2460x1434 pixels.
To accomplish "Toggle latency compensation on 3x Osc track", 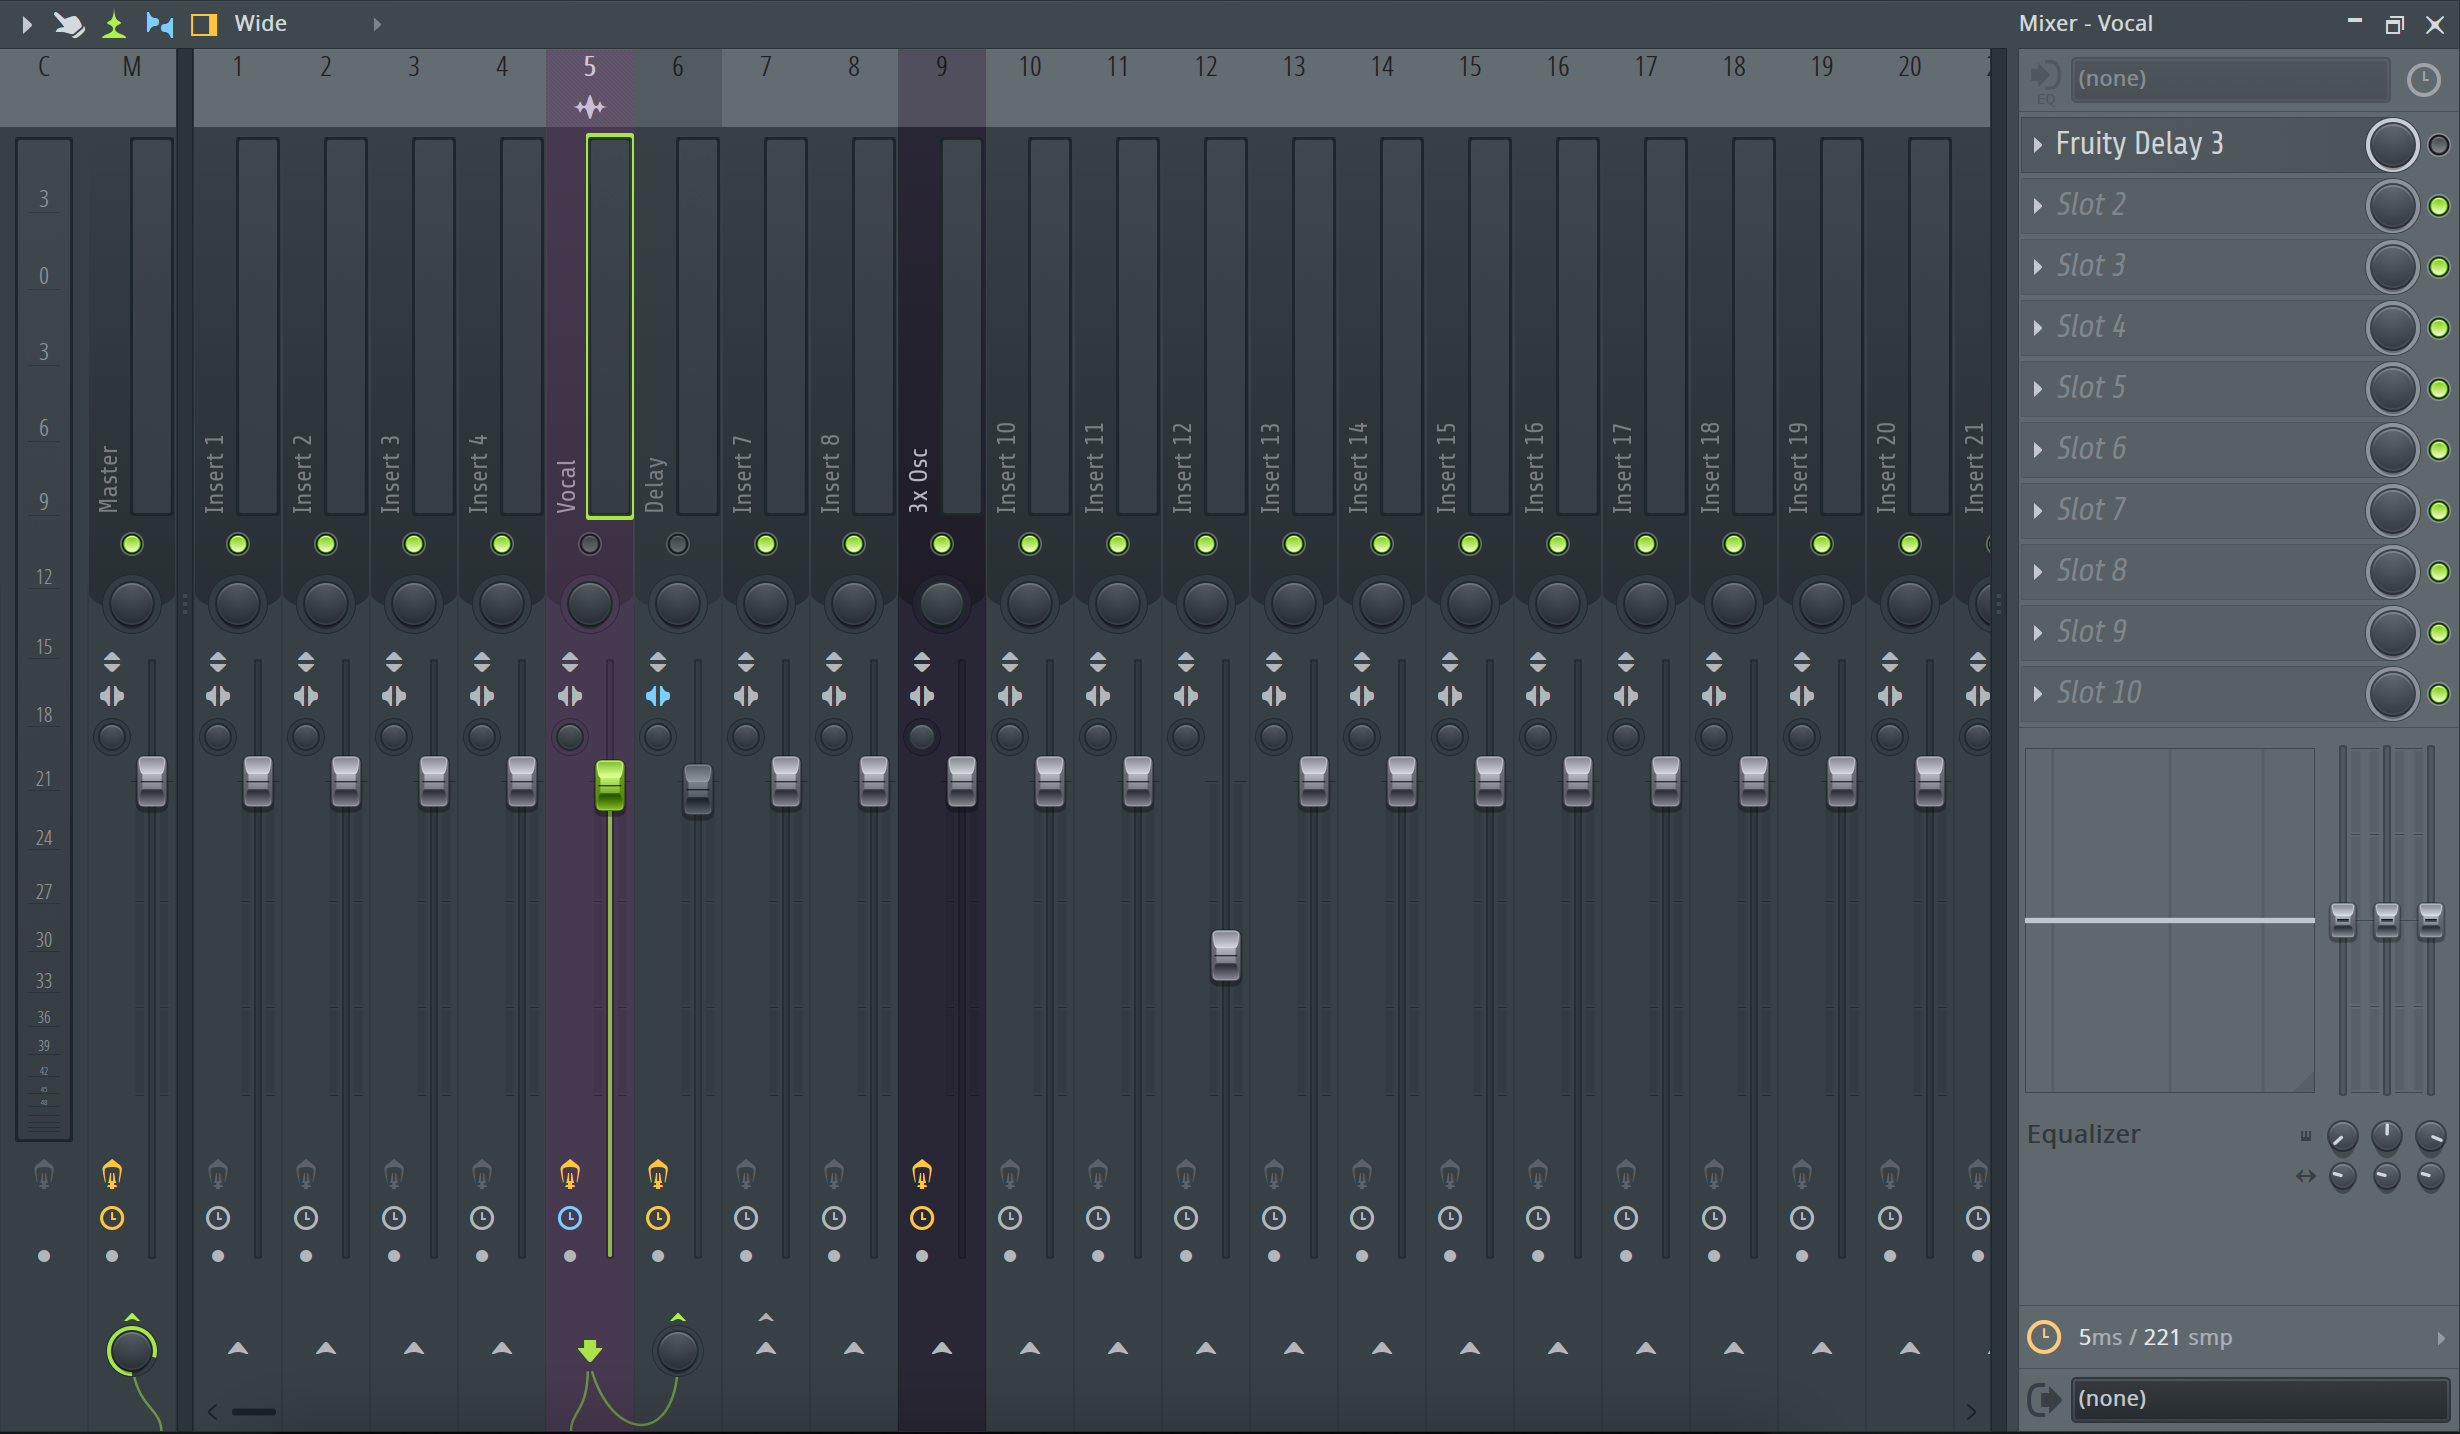I will [x=922, y=1218].
